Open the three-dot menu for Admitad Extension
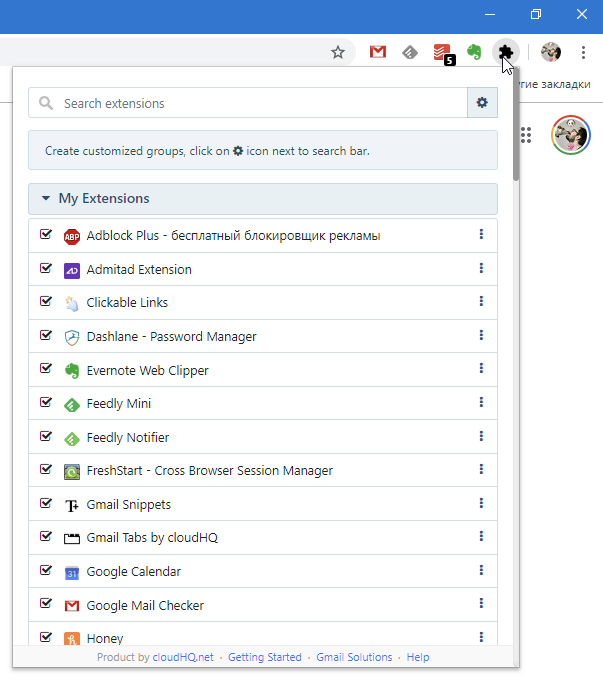Screen dimensions: 603x684 [x=481, y=268]
